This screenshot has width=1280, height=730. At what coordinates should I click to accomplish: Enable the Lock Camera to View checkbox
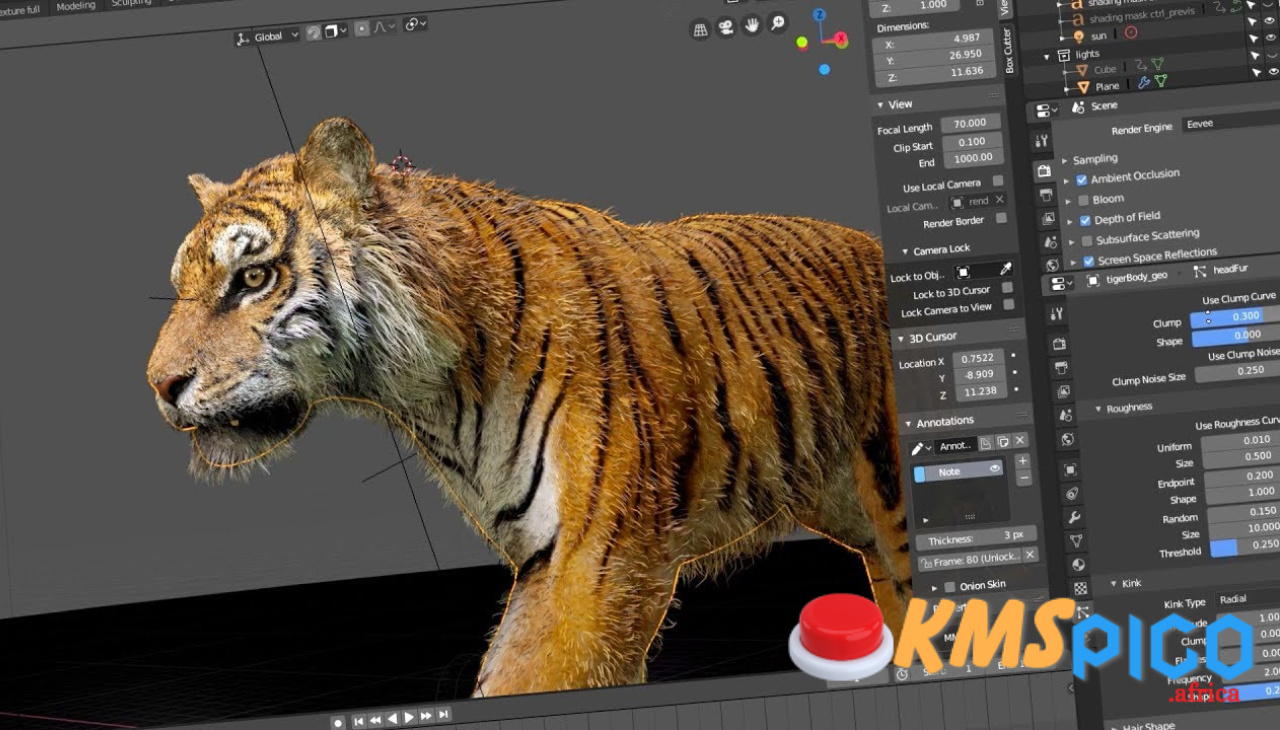pos(1008,304)
